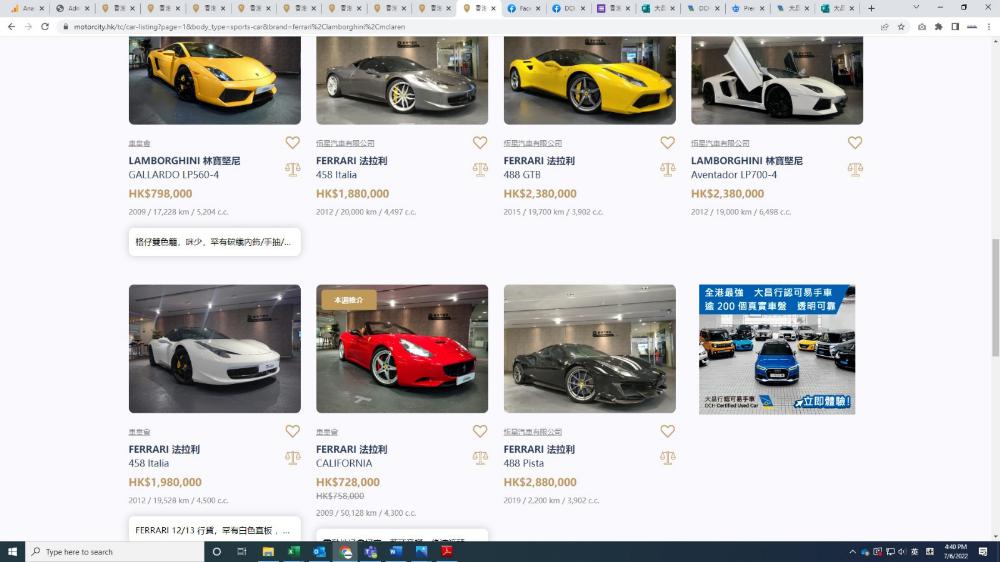Favorite the Ferrari California listing
1000x562 pixels.
point(480,431)
